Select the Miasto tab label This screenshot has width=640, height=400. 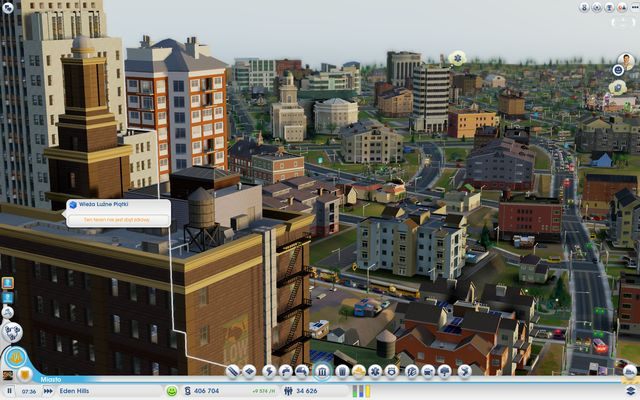pos(51,380)
